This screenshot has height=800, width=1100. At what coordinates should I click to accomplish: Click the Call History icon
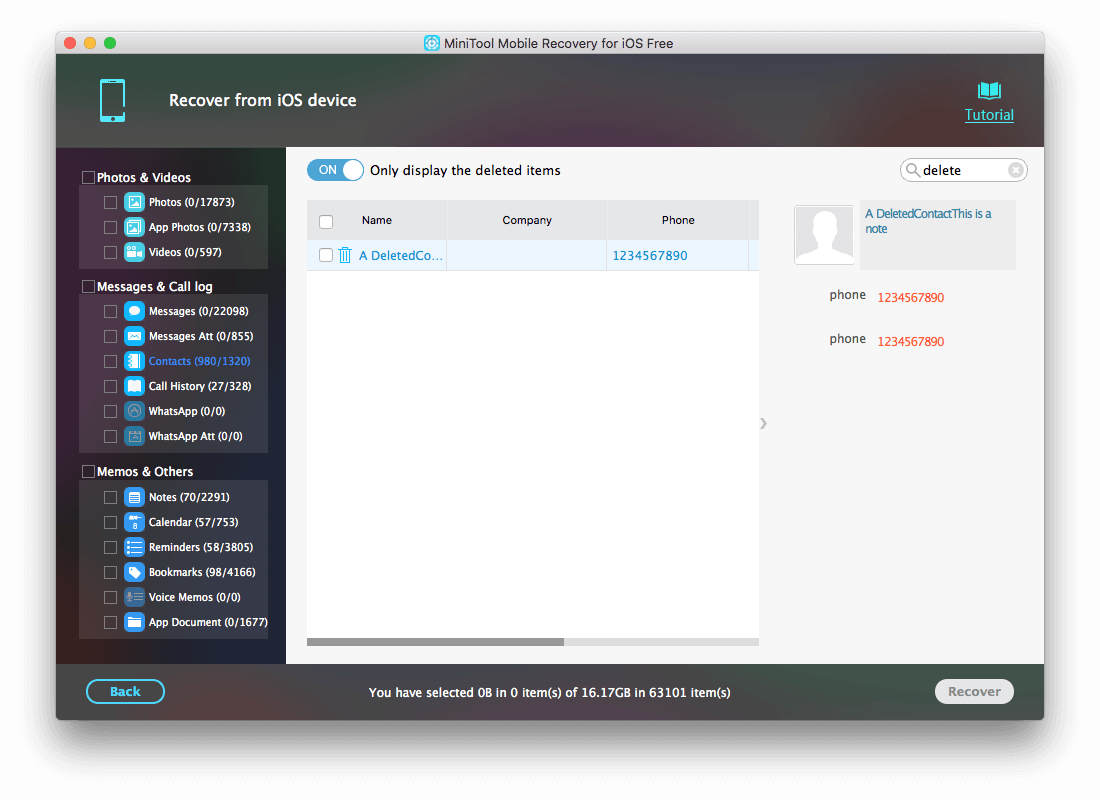coord(134,386)
